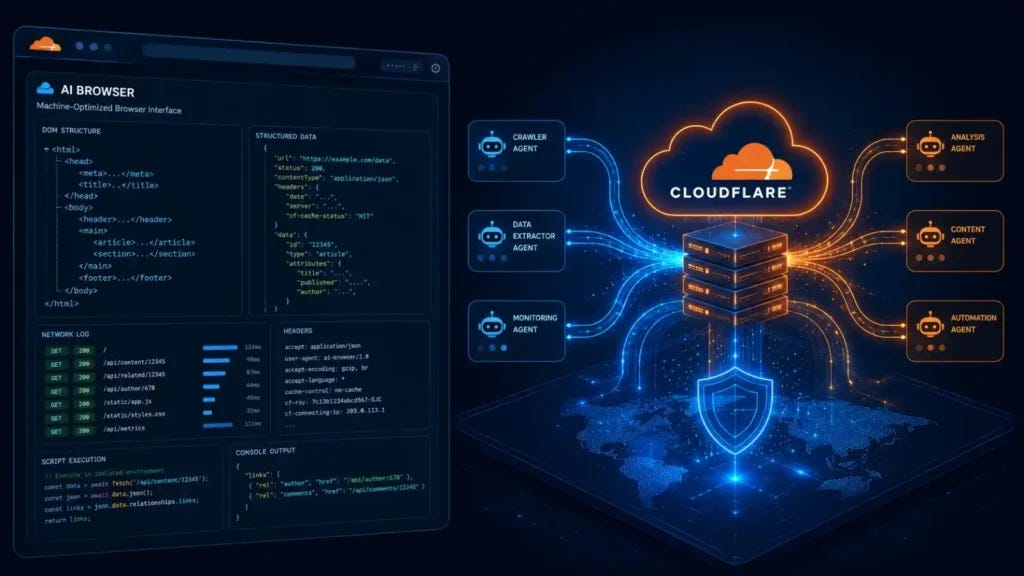Select the Monitoring Agent robot icon

tap(492, 325)
